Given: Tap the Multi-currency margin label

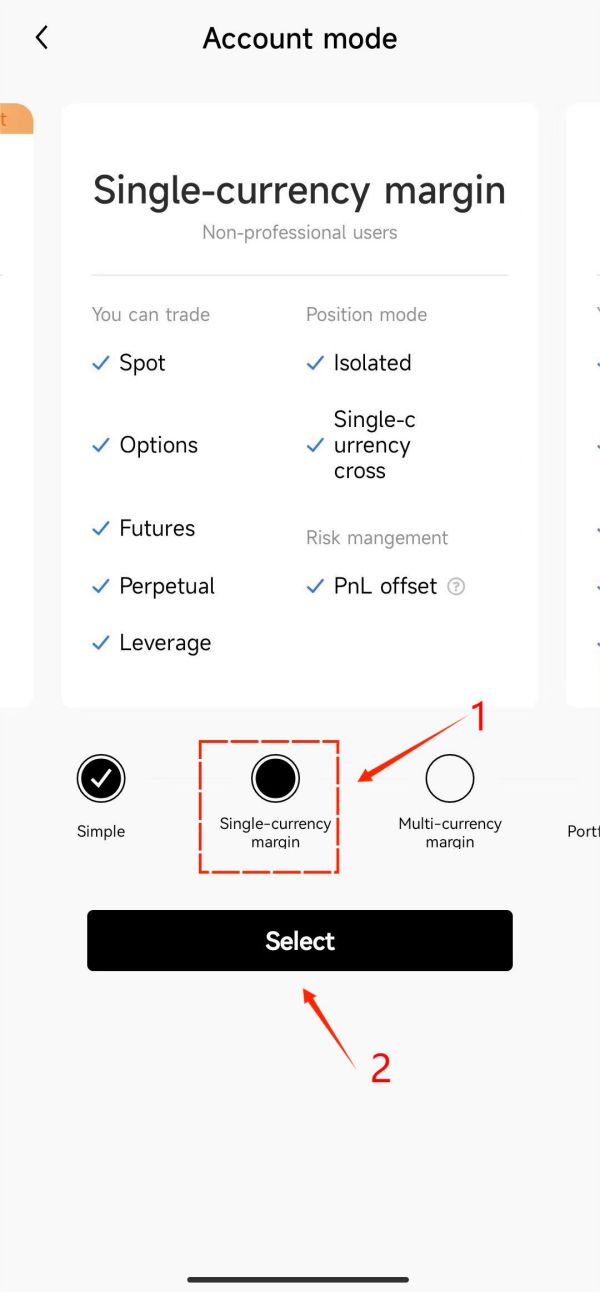Looking at the screenshot, I should [450, 833].
